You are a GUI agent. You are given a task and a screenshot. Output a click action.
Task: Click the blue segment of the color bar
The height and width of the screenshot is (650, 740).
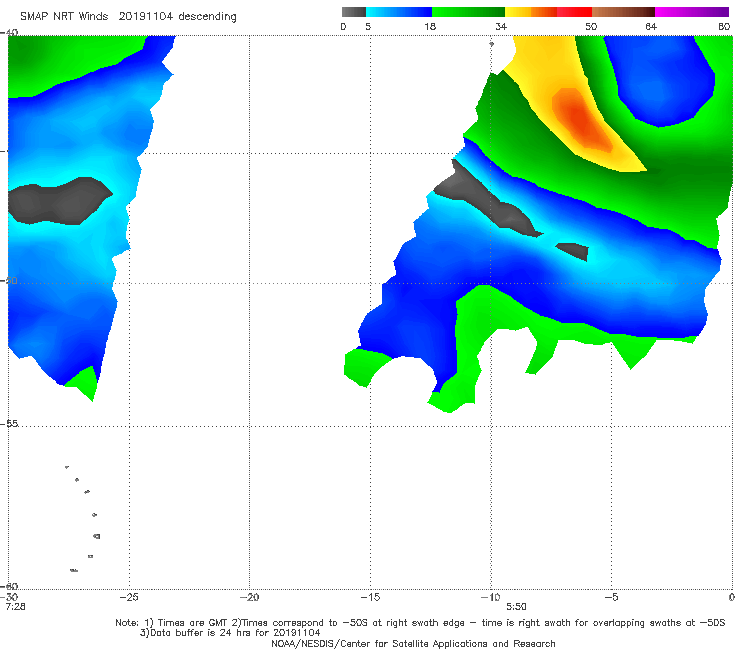tap(399, 12)
